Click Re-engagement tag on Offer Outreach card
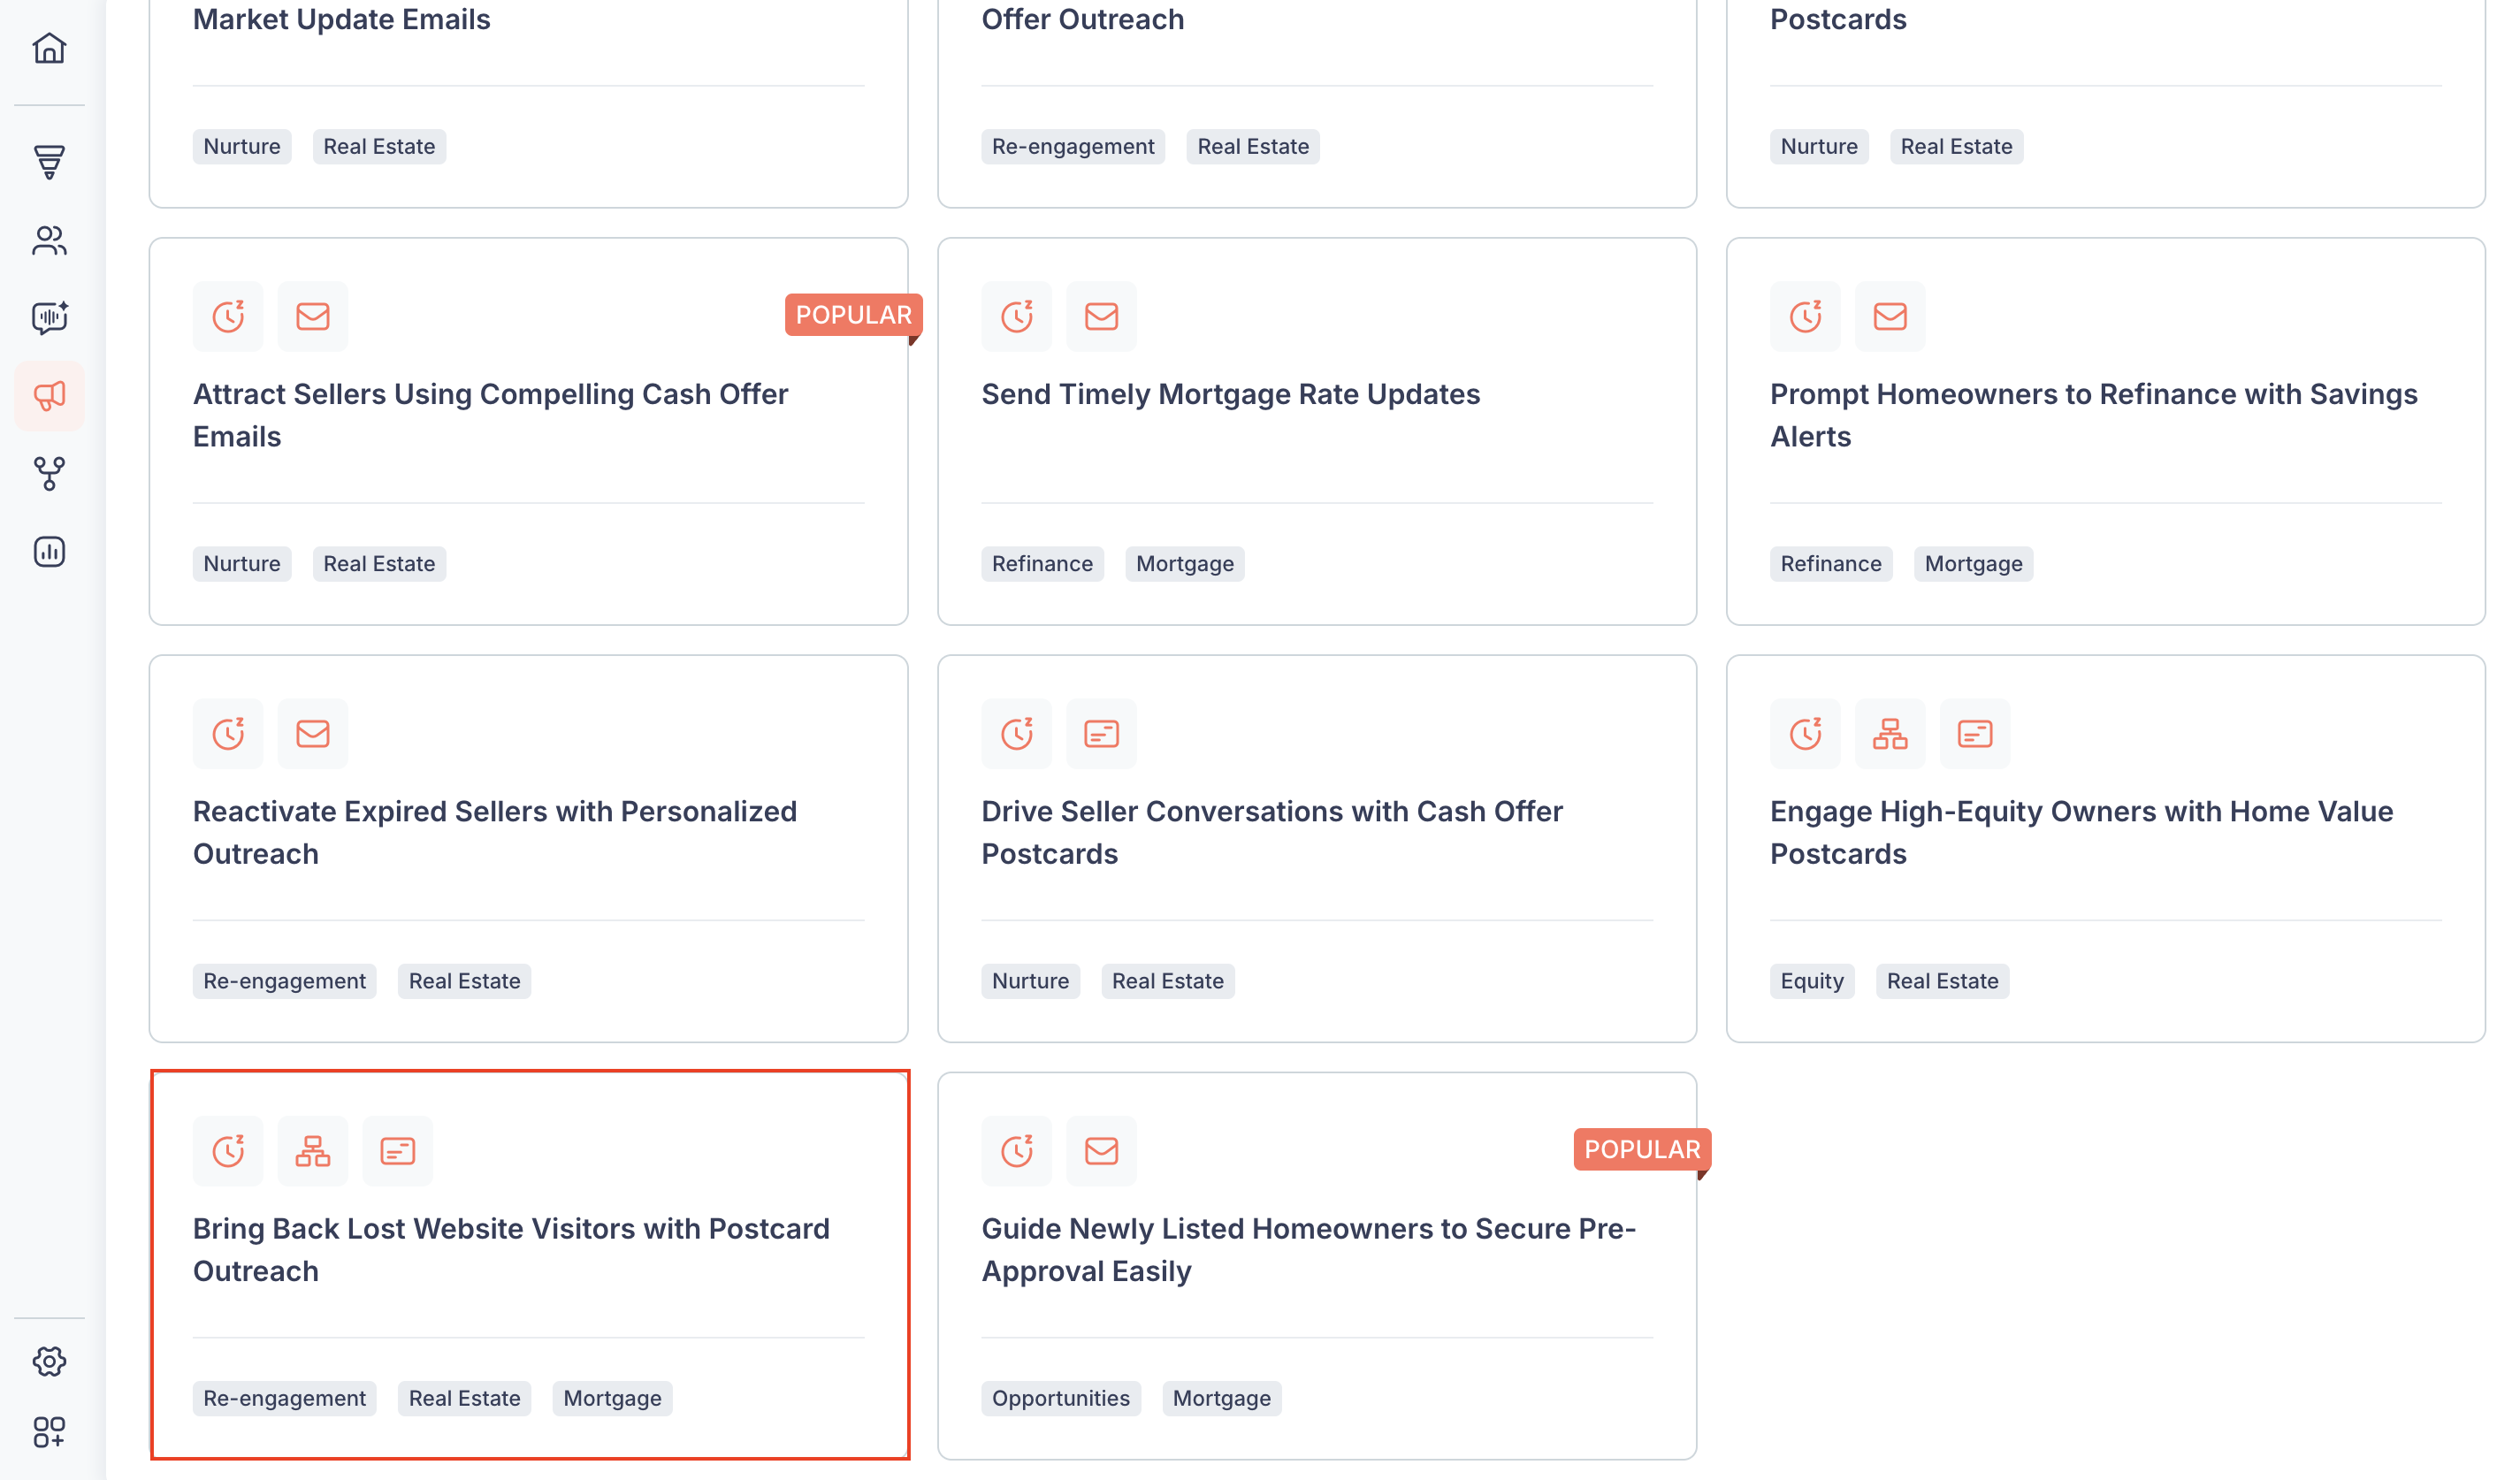Screen dimensions: 2520x1480 tap(1073, 146)
